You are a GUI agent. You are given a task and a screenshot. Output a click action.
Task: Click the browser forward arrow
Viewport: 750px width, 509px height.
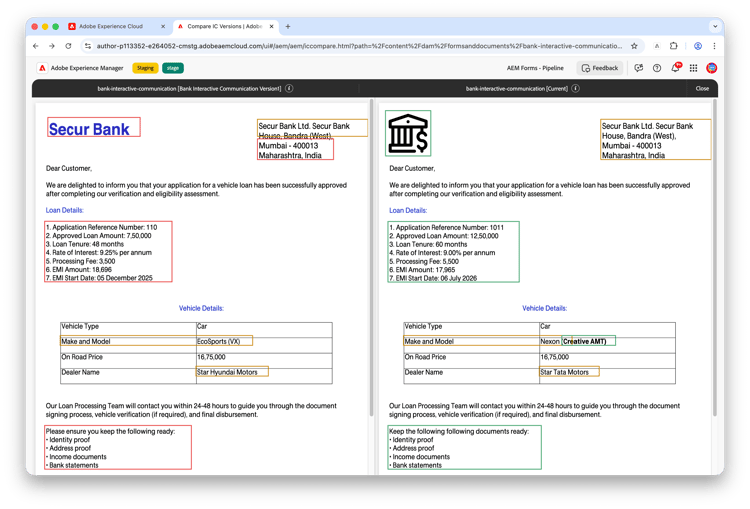click(52, 46)
